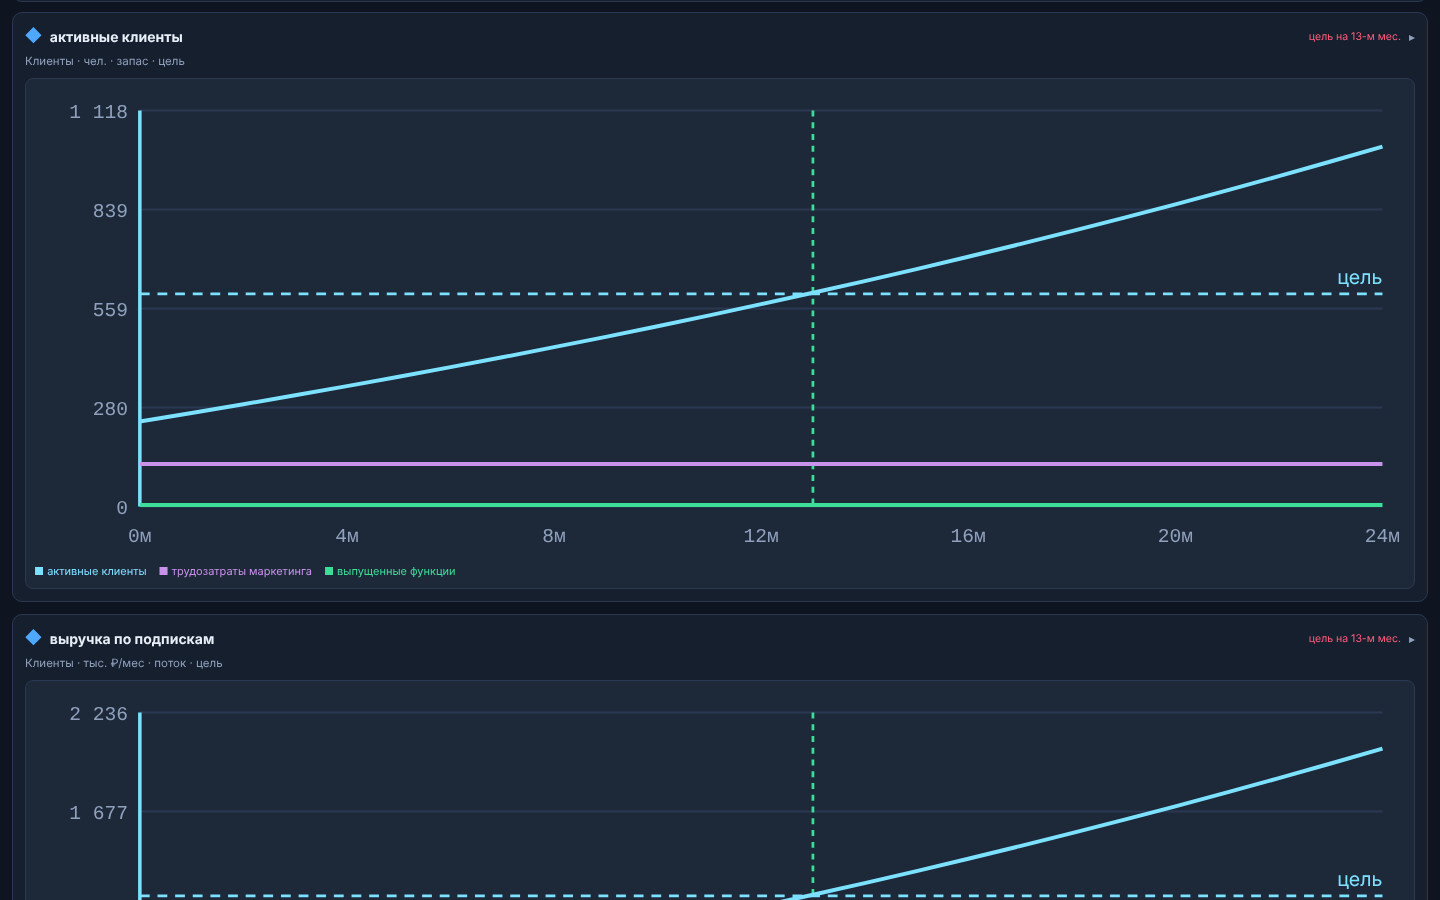Click the 559 y-axis value
The height and width of the screenshot is (900, 1440).
click(x=110, y=310)
